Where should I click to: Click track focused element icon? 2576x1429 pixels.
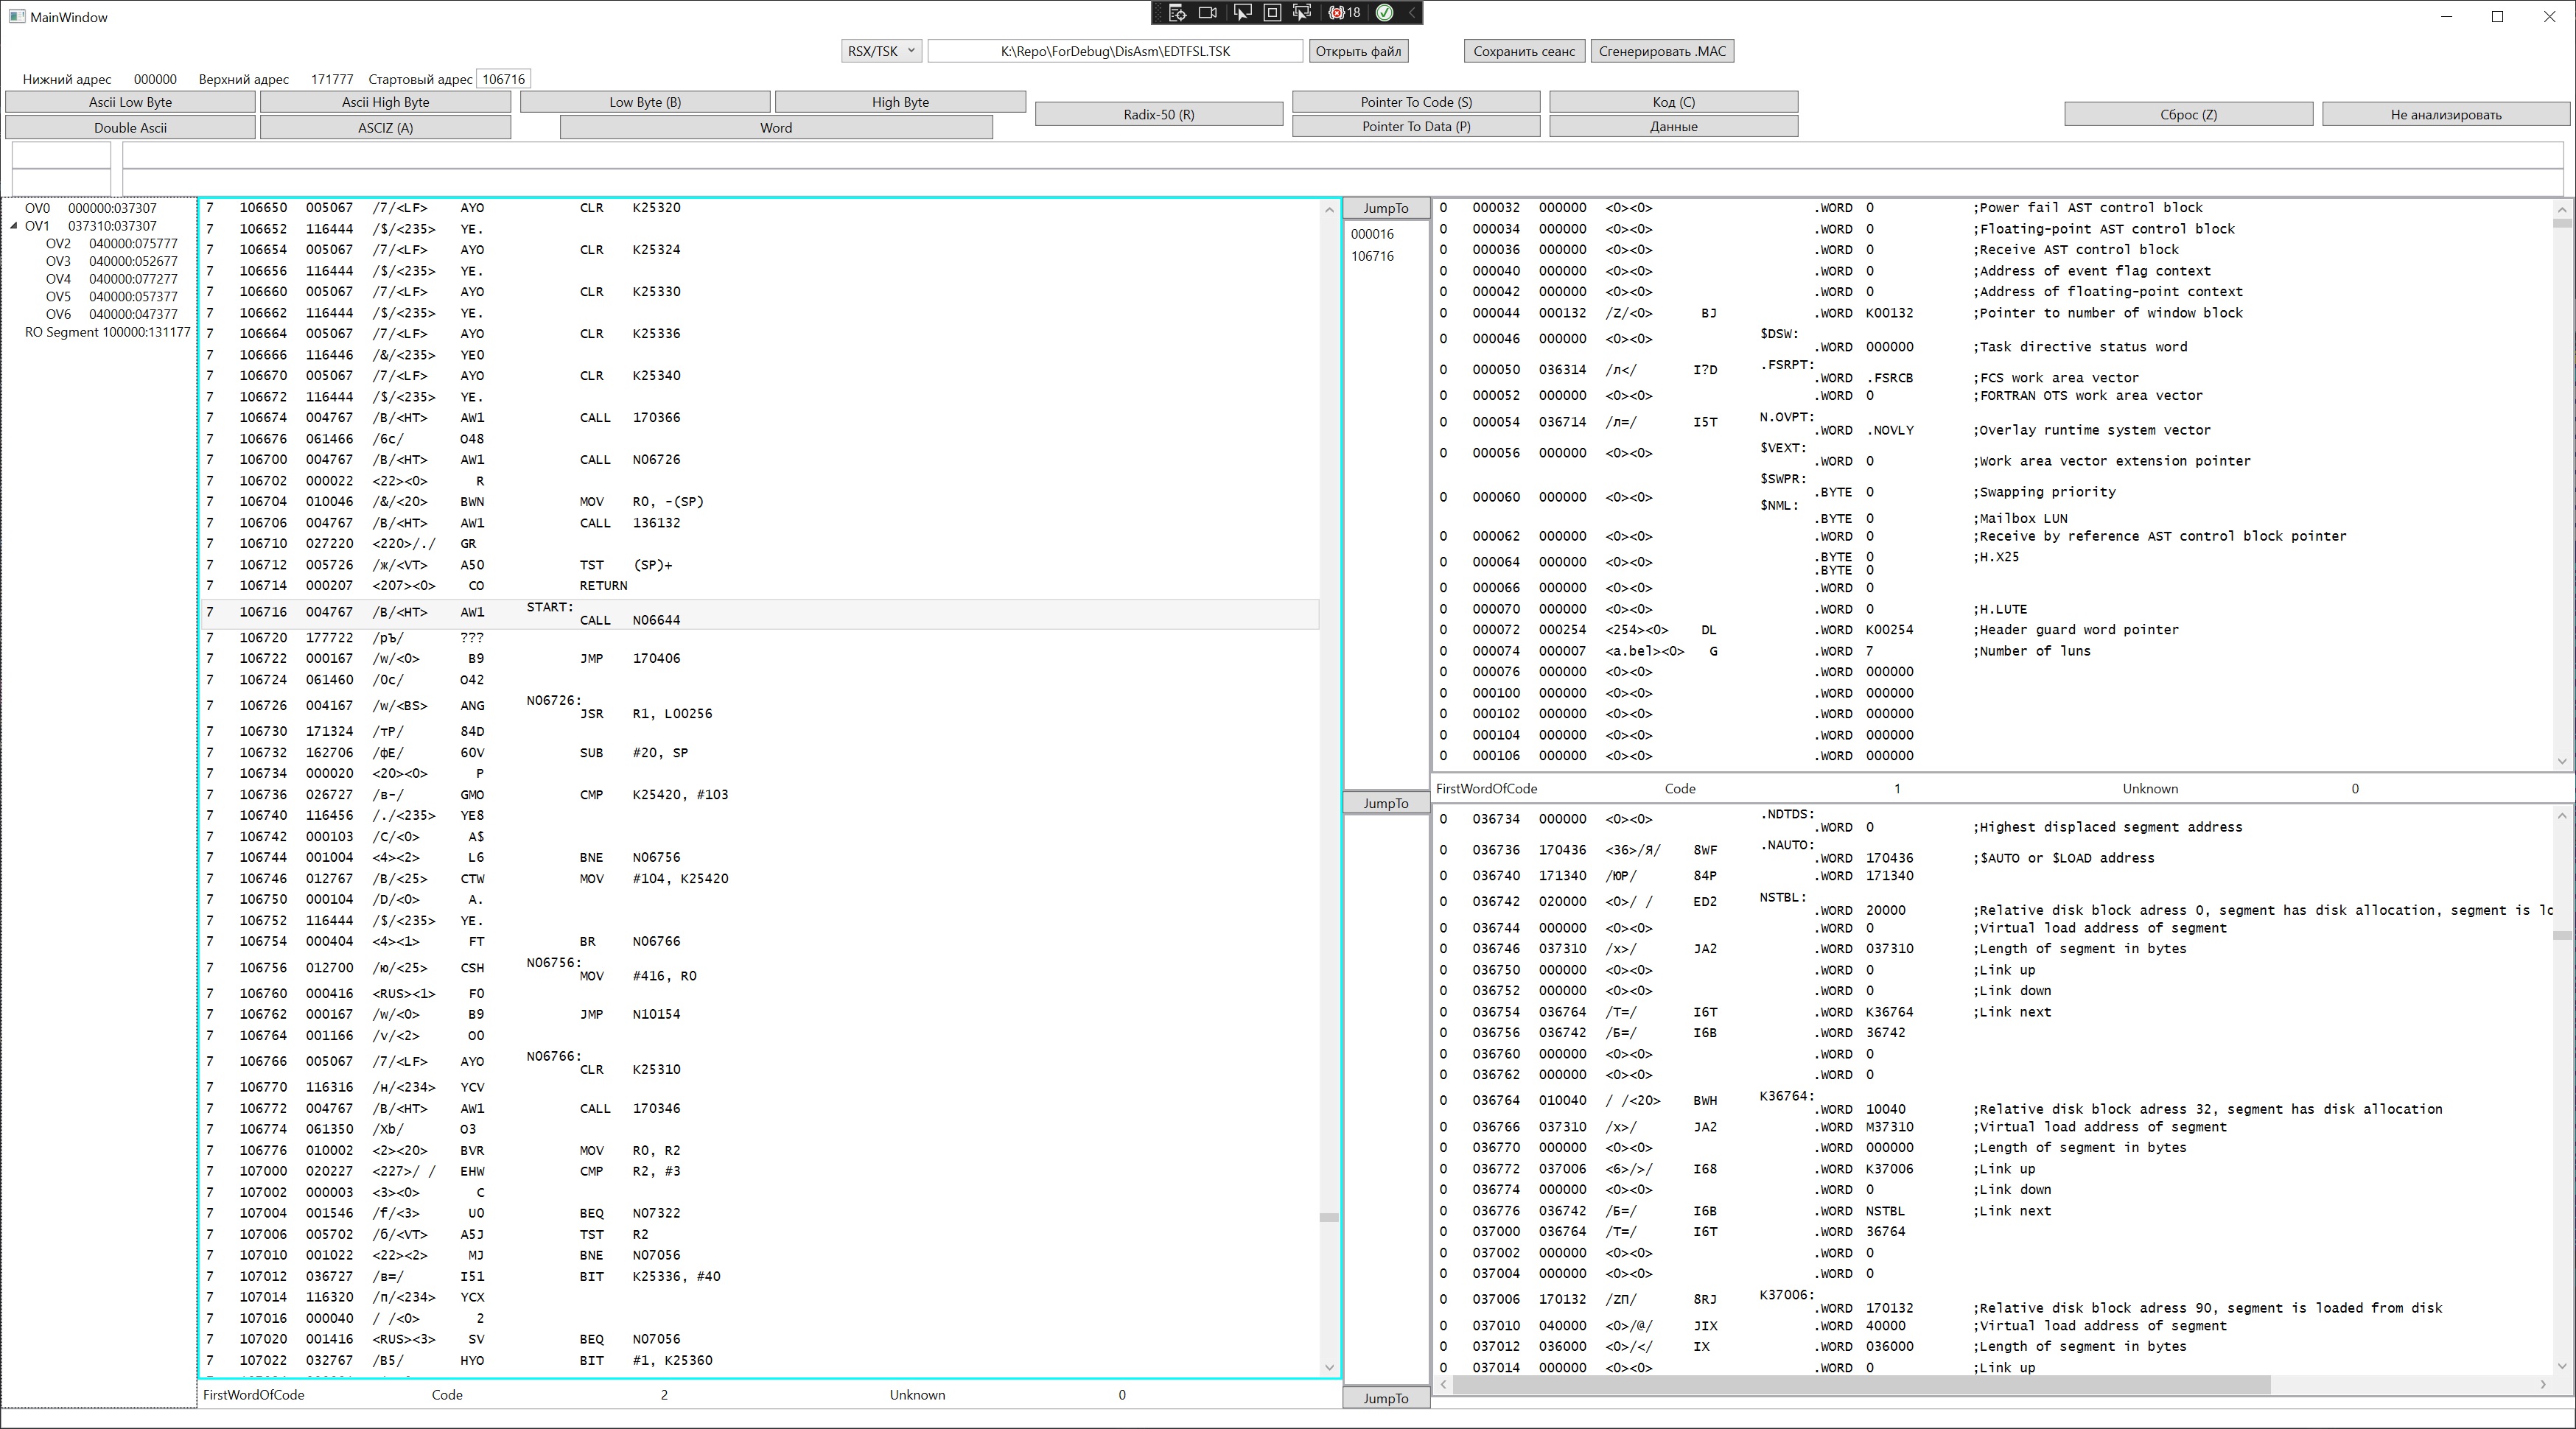1302,13
